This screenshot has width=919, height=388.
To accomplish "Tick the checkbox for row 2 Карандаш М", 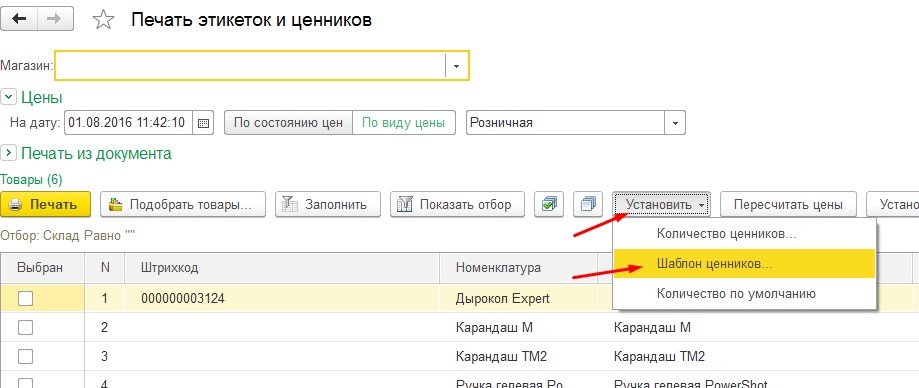I will [x=25, y=328].
